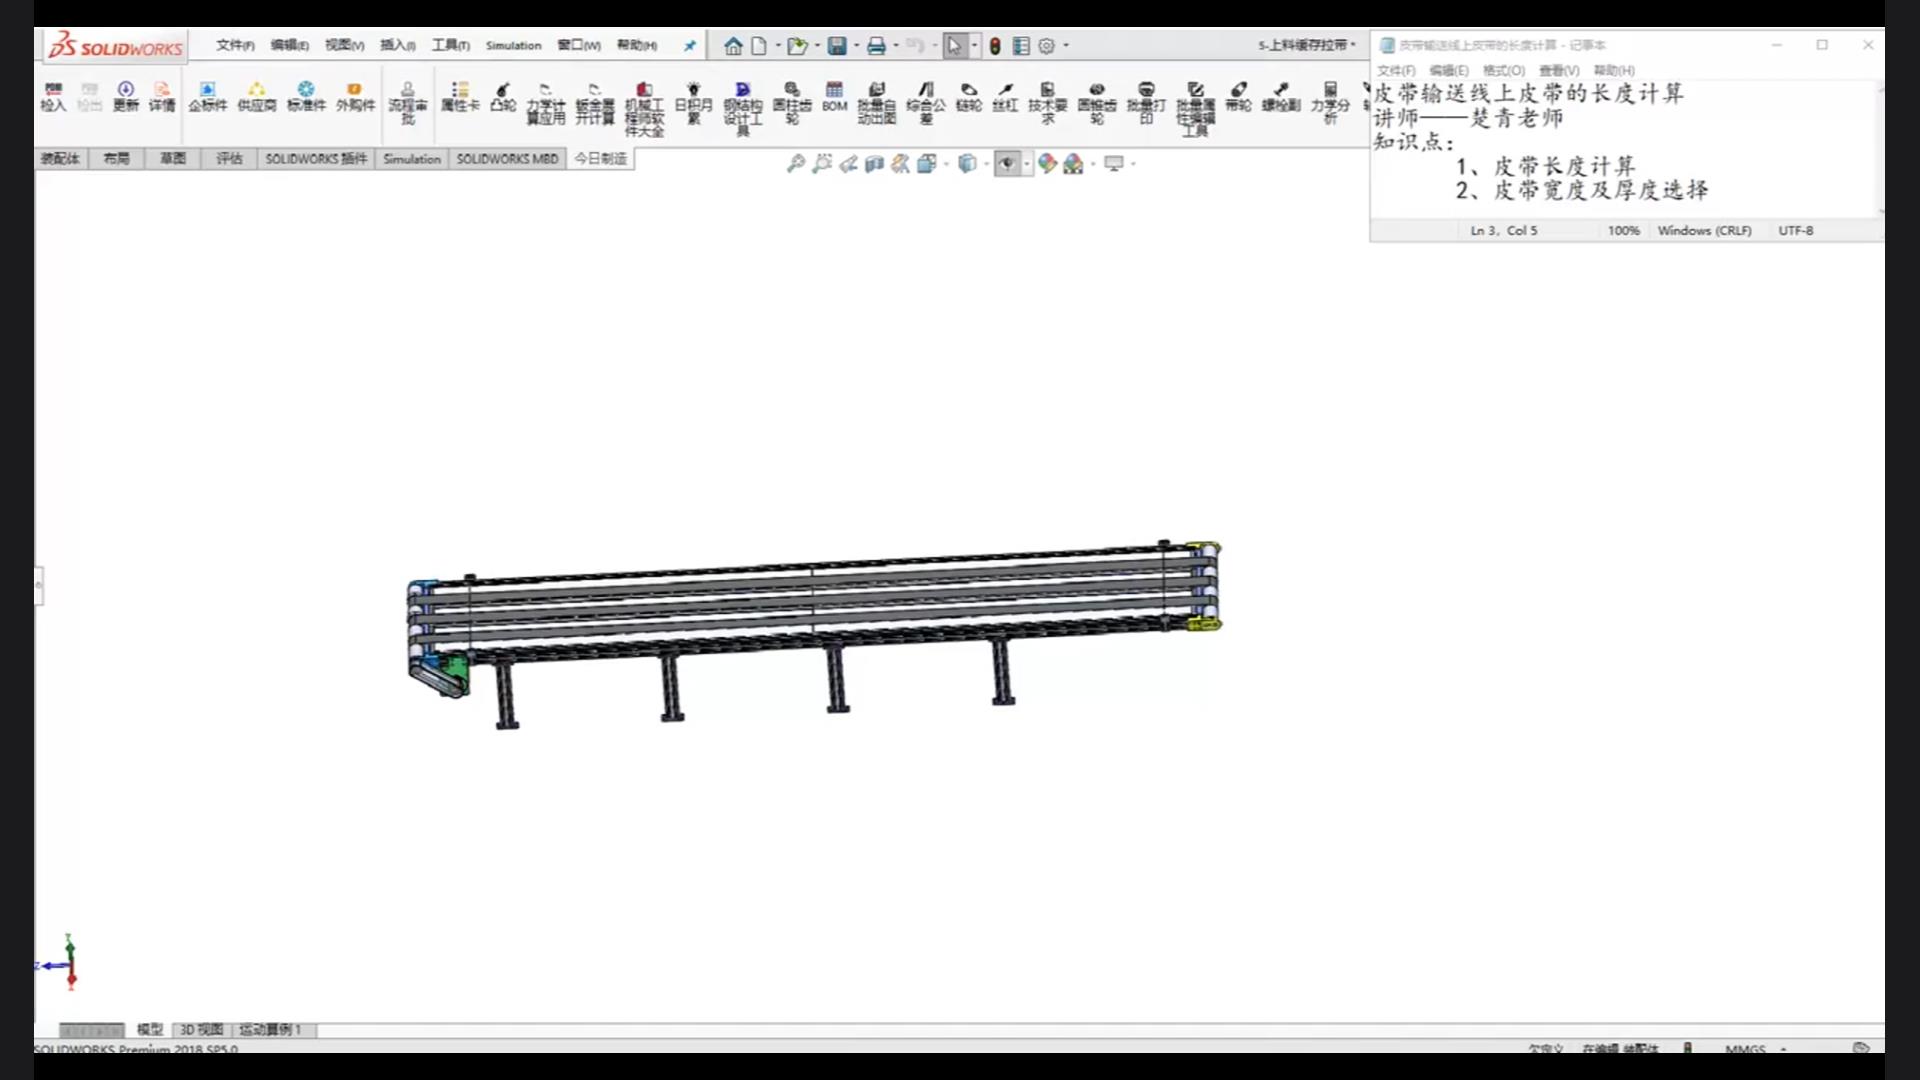Viewport: 1920px width, 1080px height.
Task: Expand the View Settings monitor dropdown
Action: coord(1133,164)
